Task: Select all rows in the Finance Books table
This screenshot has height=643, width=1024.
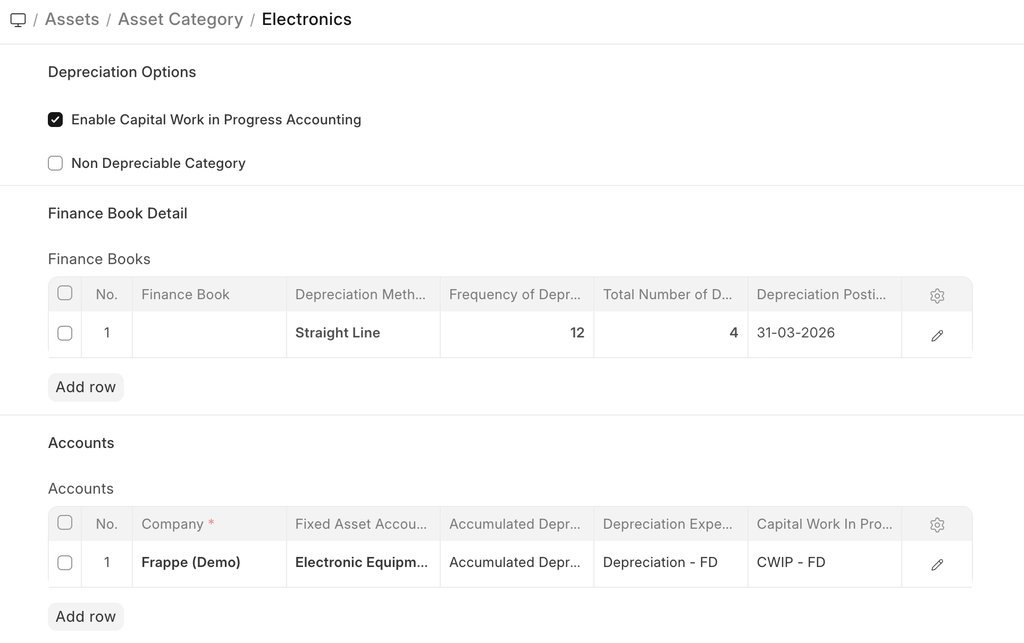Action: point(65,294)
